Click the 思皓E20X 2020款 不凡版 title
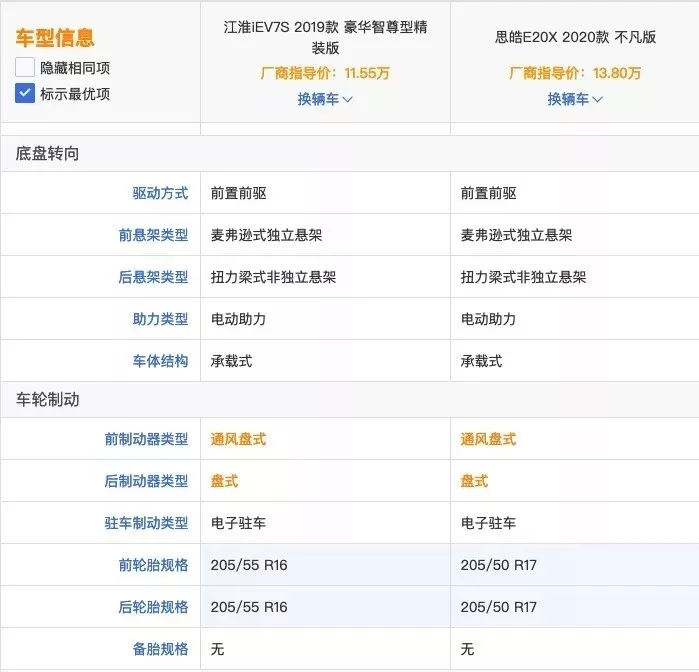This screenshot has height=672, width=699. click(575, 37)
